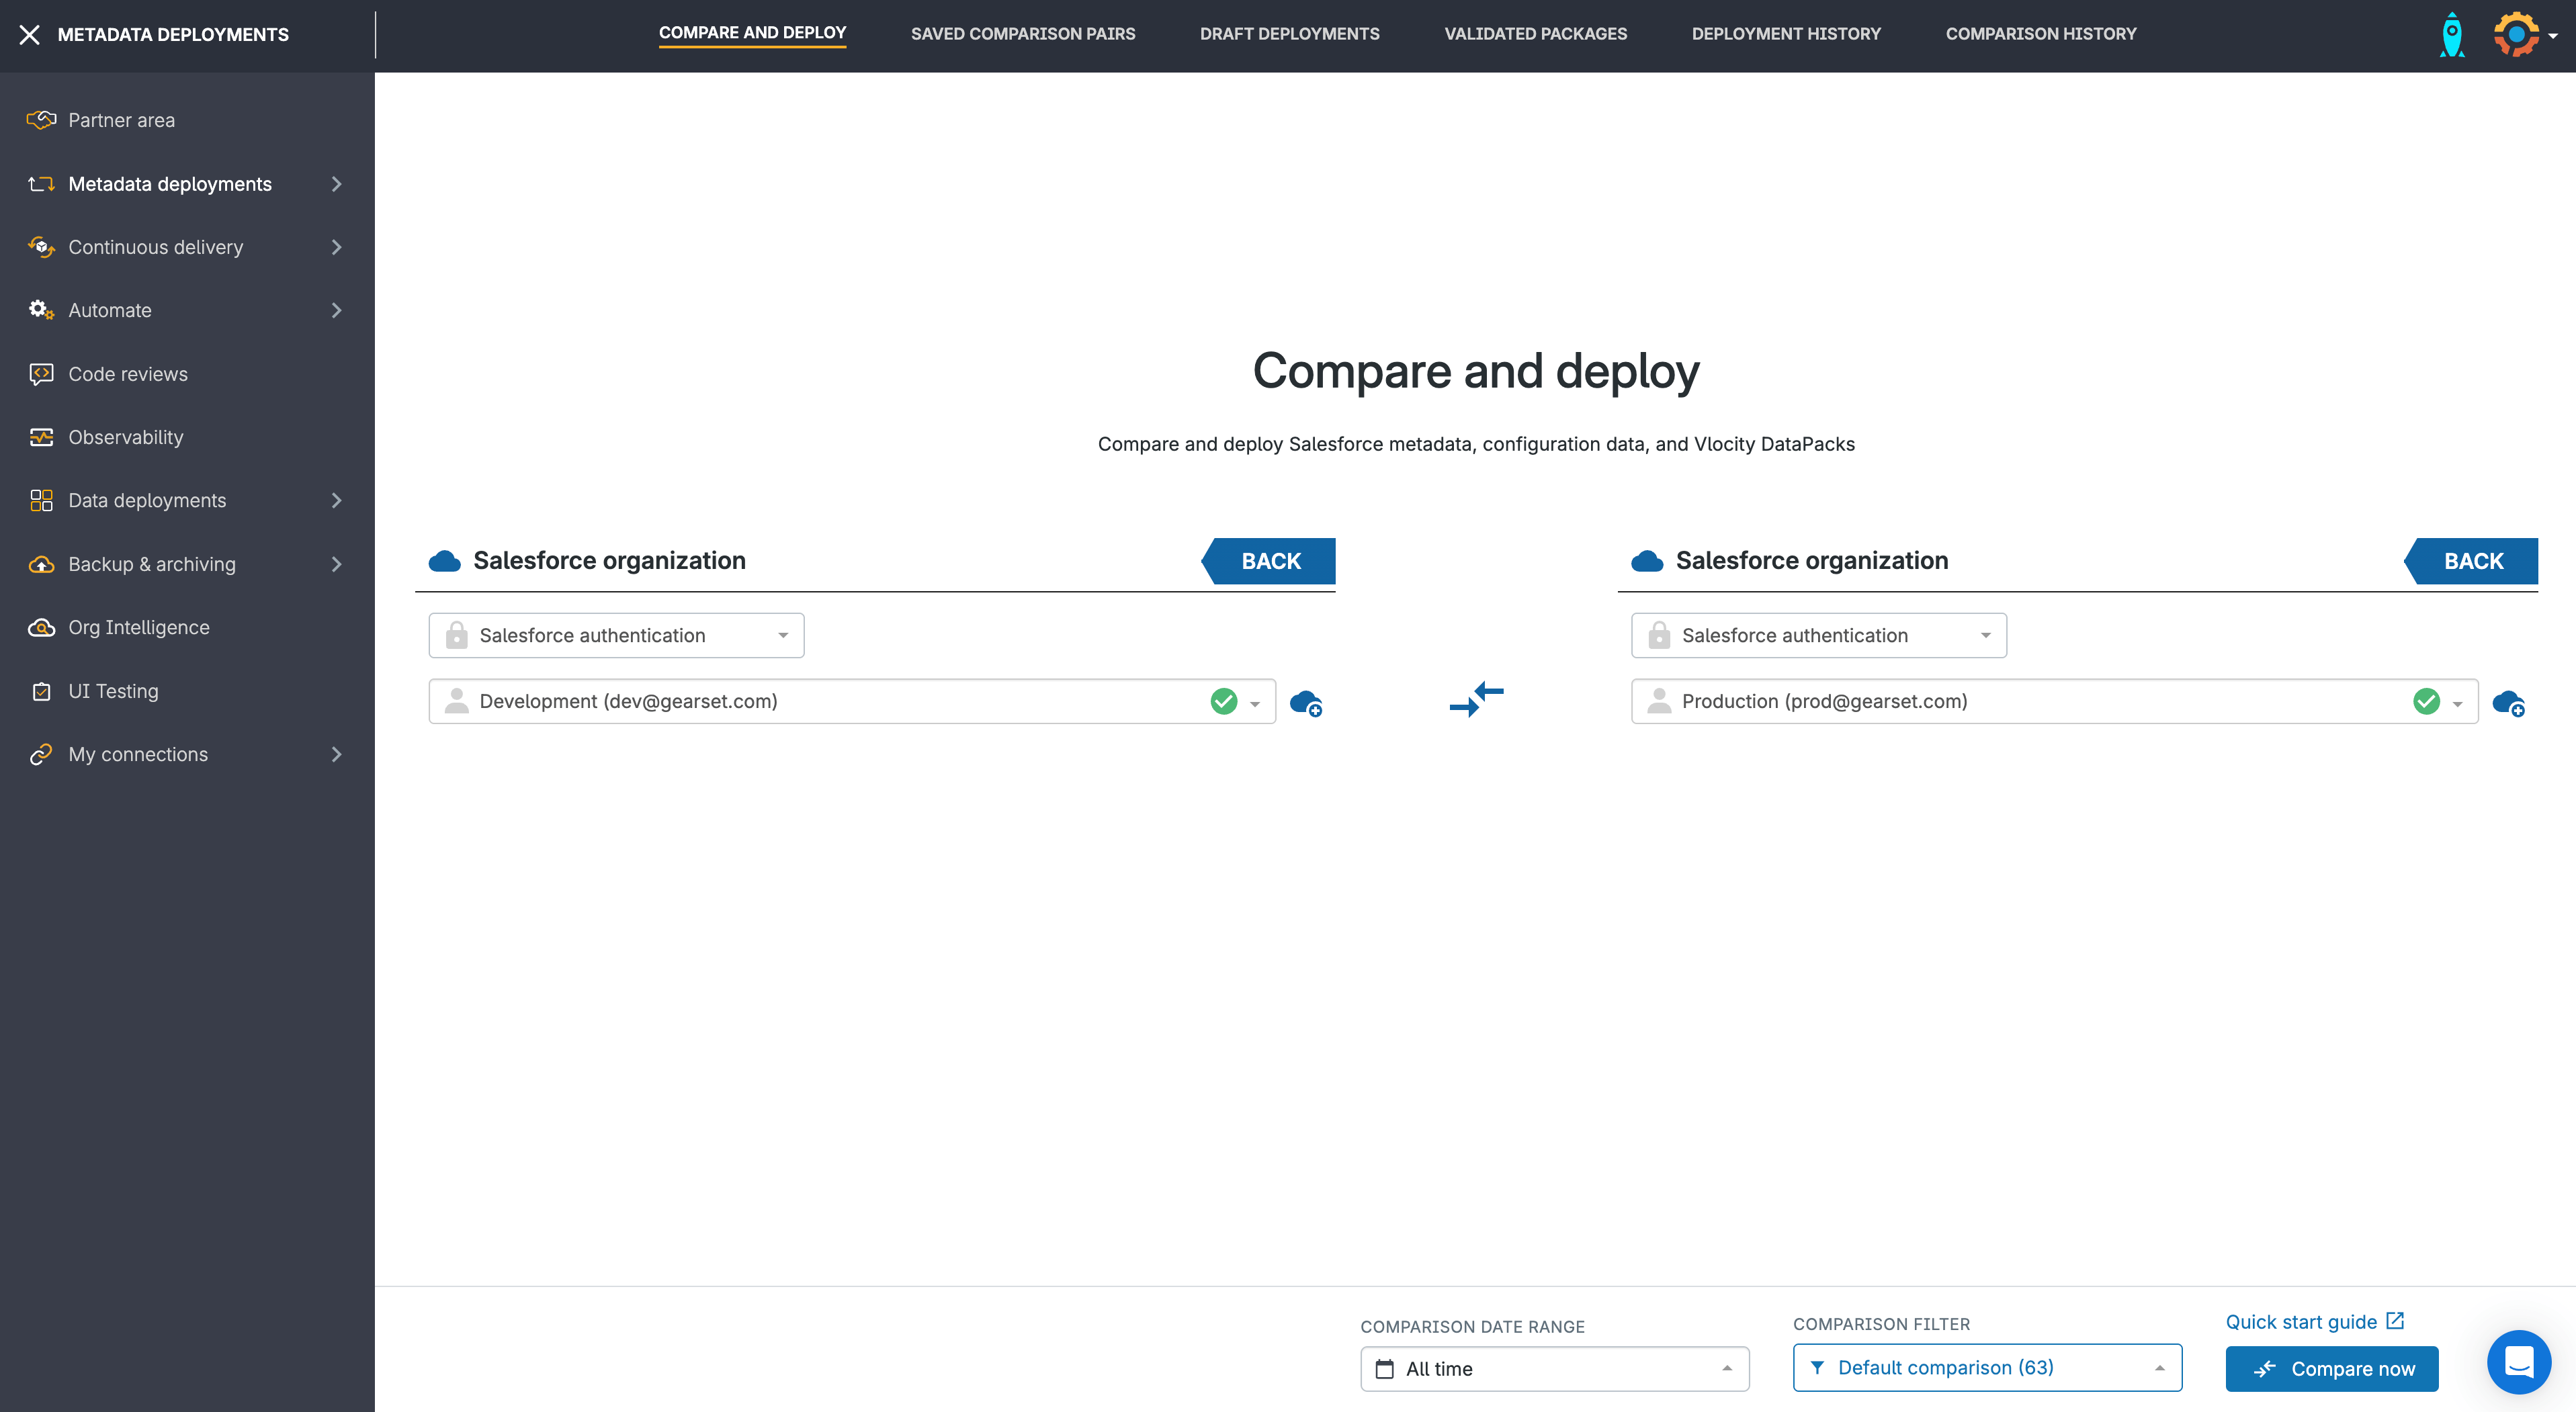Swap source and target organizations
Screen dimensions: 2576x1412
point(1476,701)
